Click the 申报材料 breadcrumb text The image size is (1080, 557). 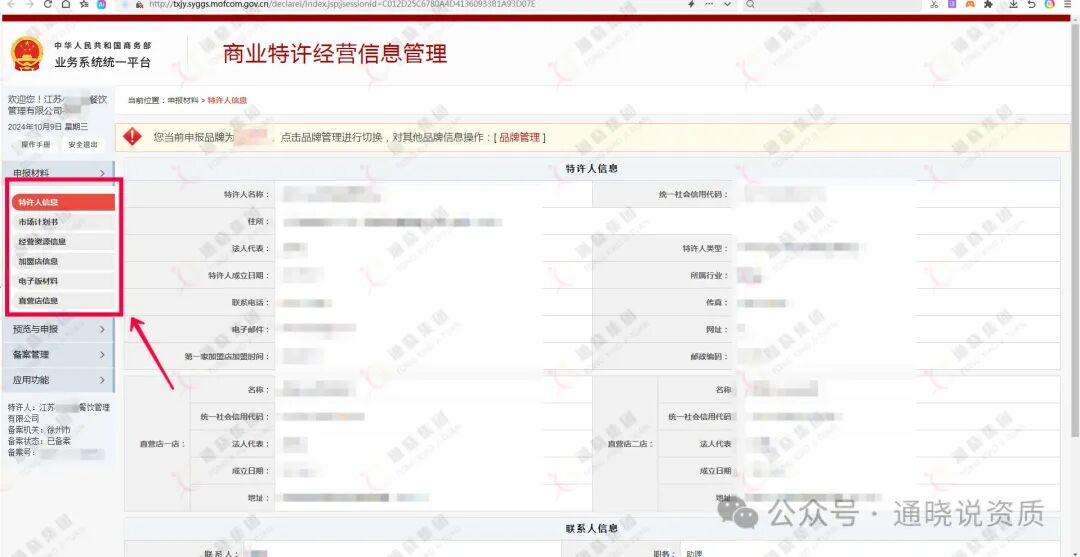pos(183,101)
